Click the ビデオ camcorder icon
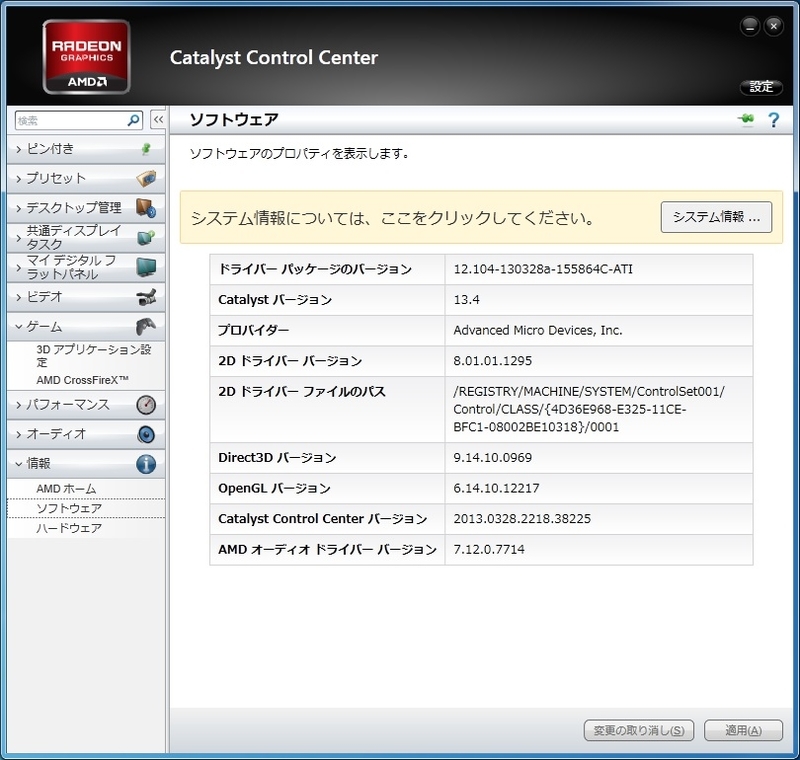 [x=146, y=297]
